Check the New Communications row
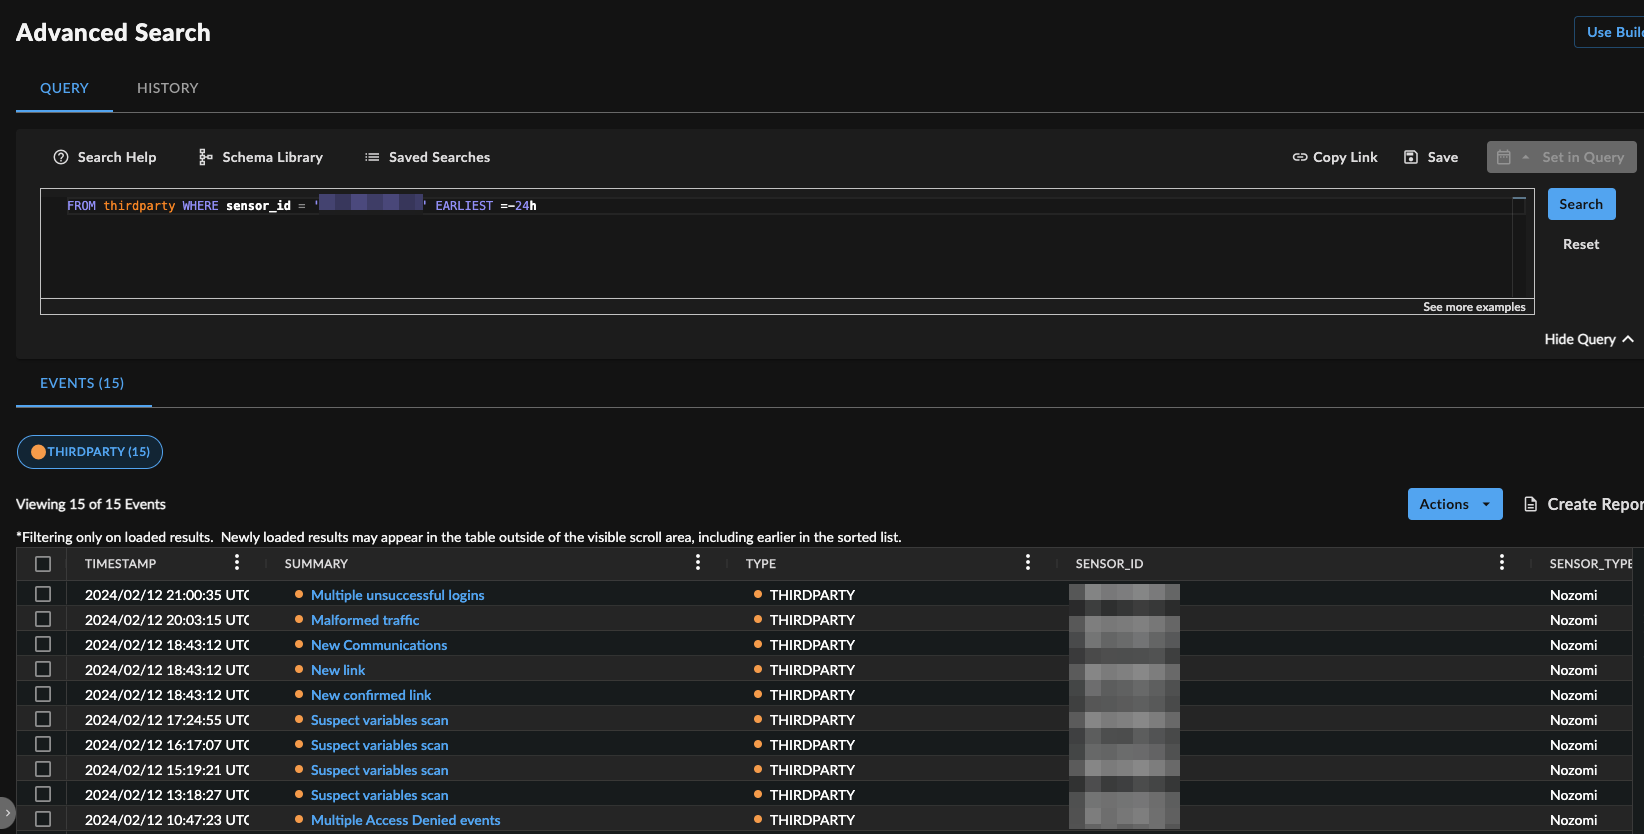Image resolution: width=1644 pixels, height=834 pixels. pos(43,644)
